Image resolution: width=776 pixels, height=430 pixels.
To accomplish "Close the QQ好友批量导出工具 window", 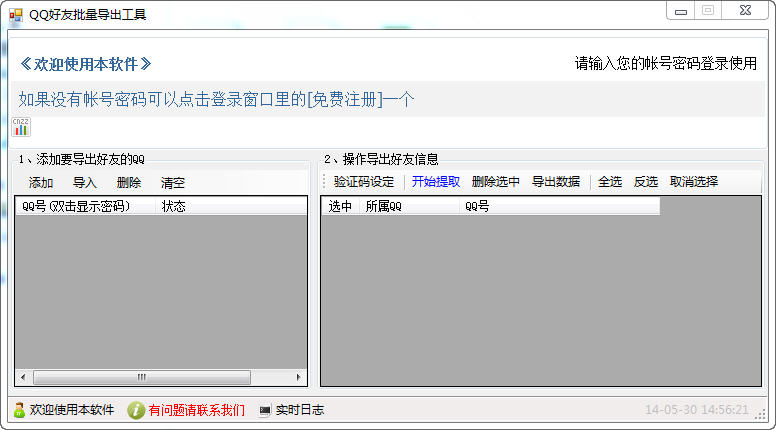I will click(x=745, y=11).
